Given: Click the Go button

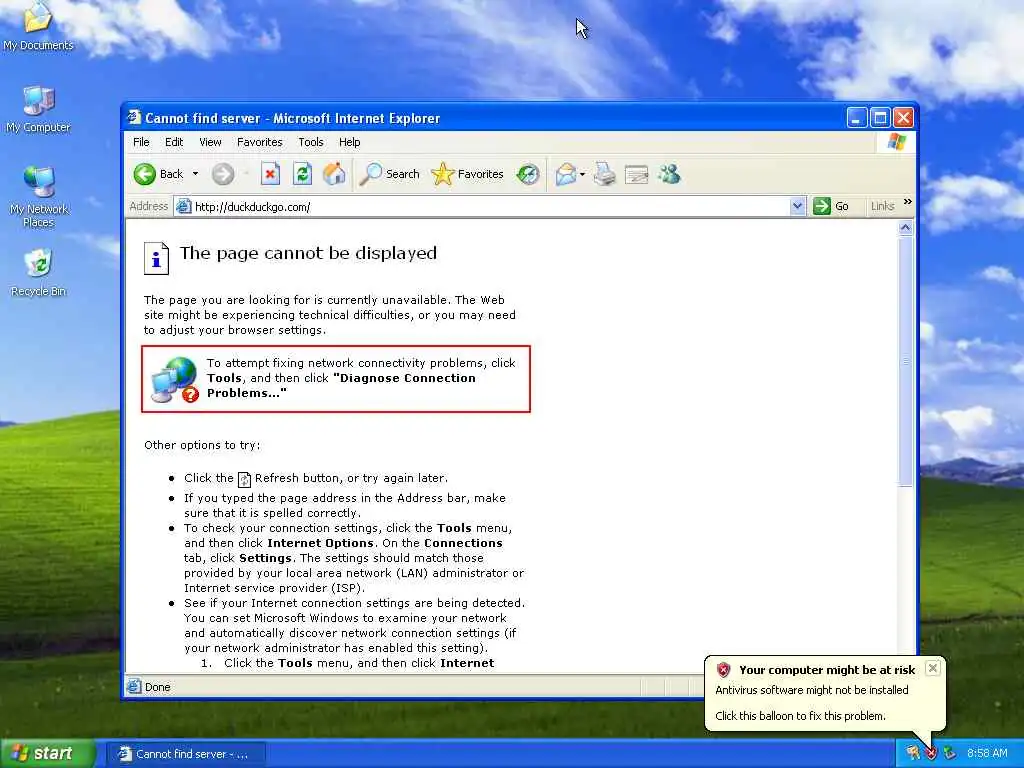Looking at the screenshot, I should (x=831, y=206).
